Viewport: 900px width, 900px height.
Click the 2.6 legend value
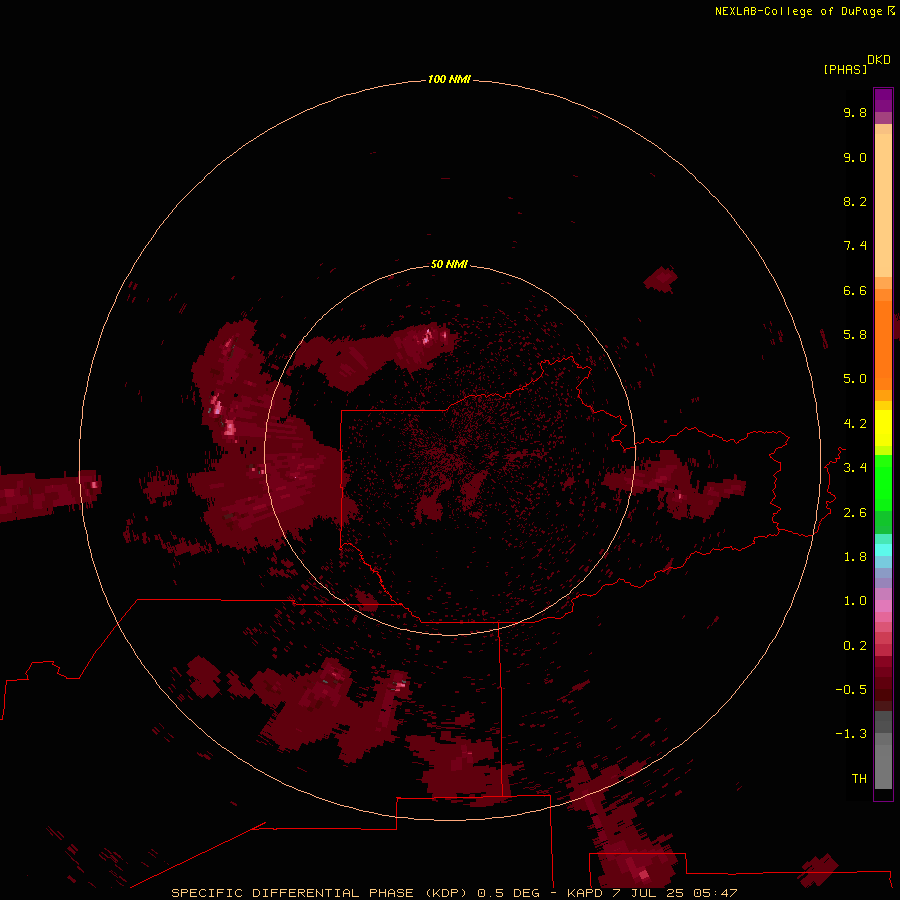click(855, 513)
